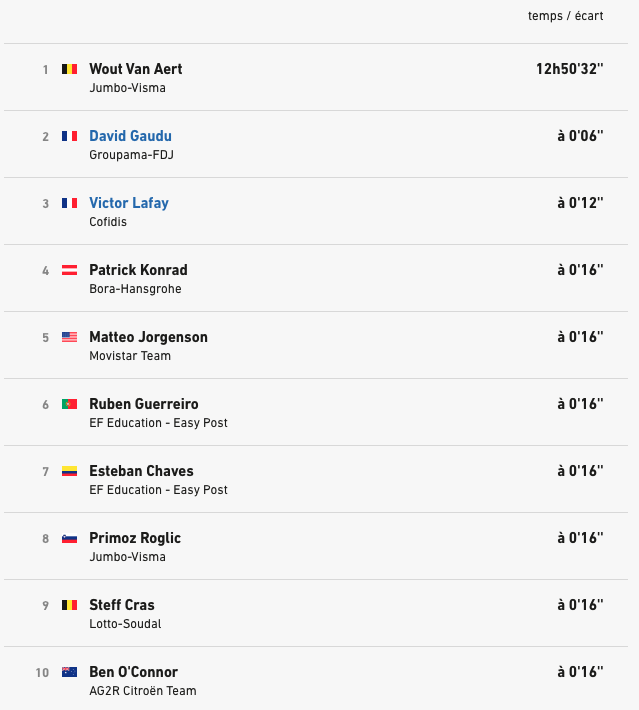Click the Australian flag next to Ben O'Connor
This screenshot has width=639, height=710.
[x=69, y=672]
